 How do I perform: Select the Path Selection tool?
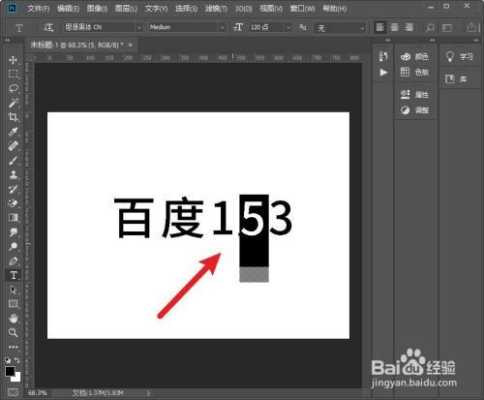click(13, 289)
